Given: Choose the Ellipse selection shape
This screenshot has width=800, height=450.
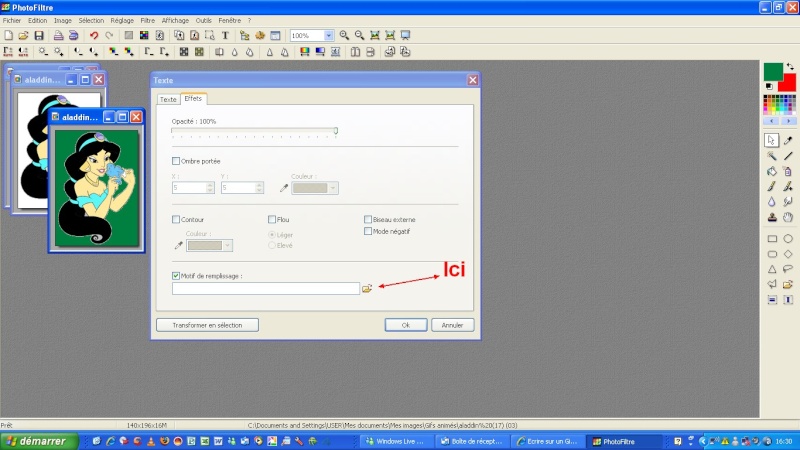Looking at the screenshot, I should click(x=788, y=238).
